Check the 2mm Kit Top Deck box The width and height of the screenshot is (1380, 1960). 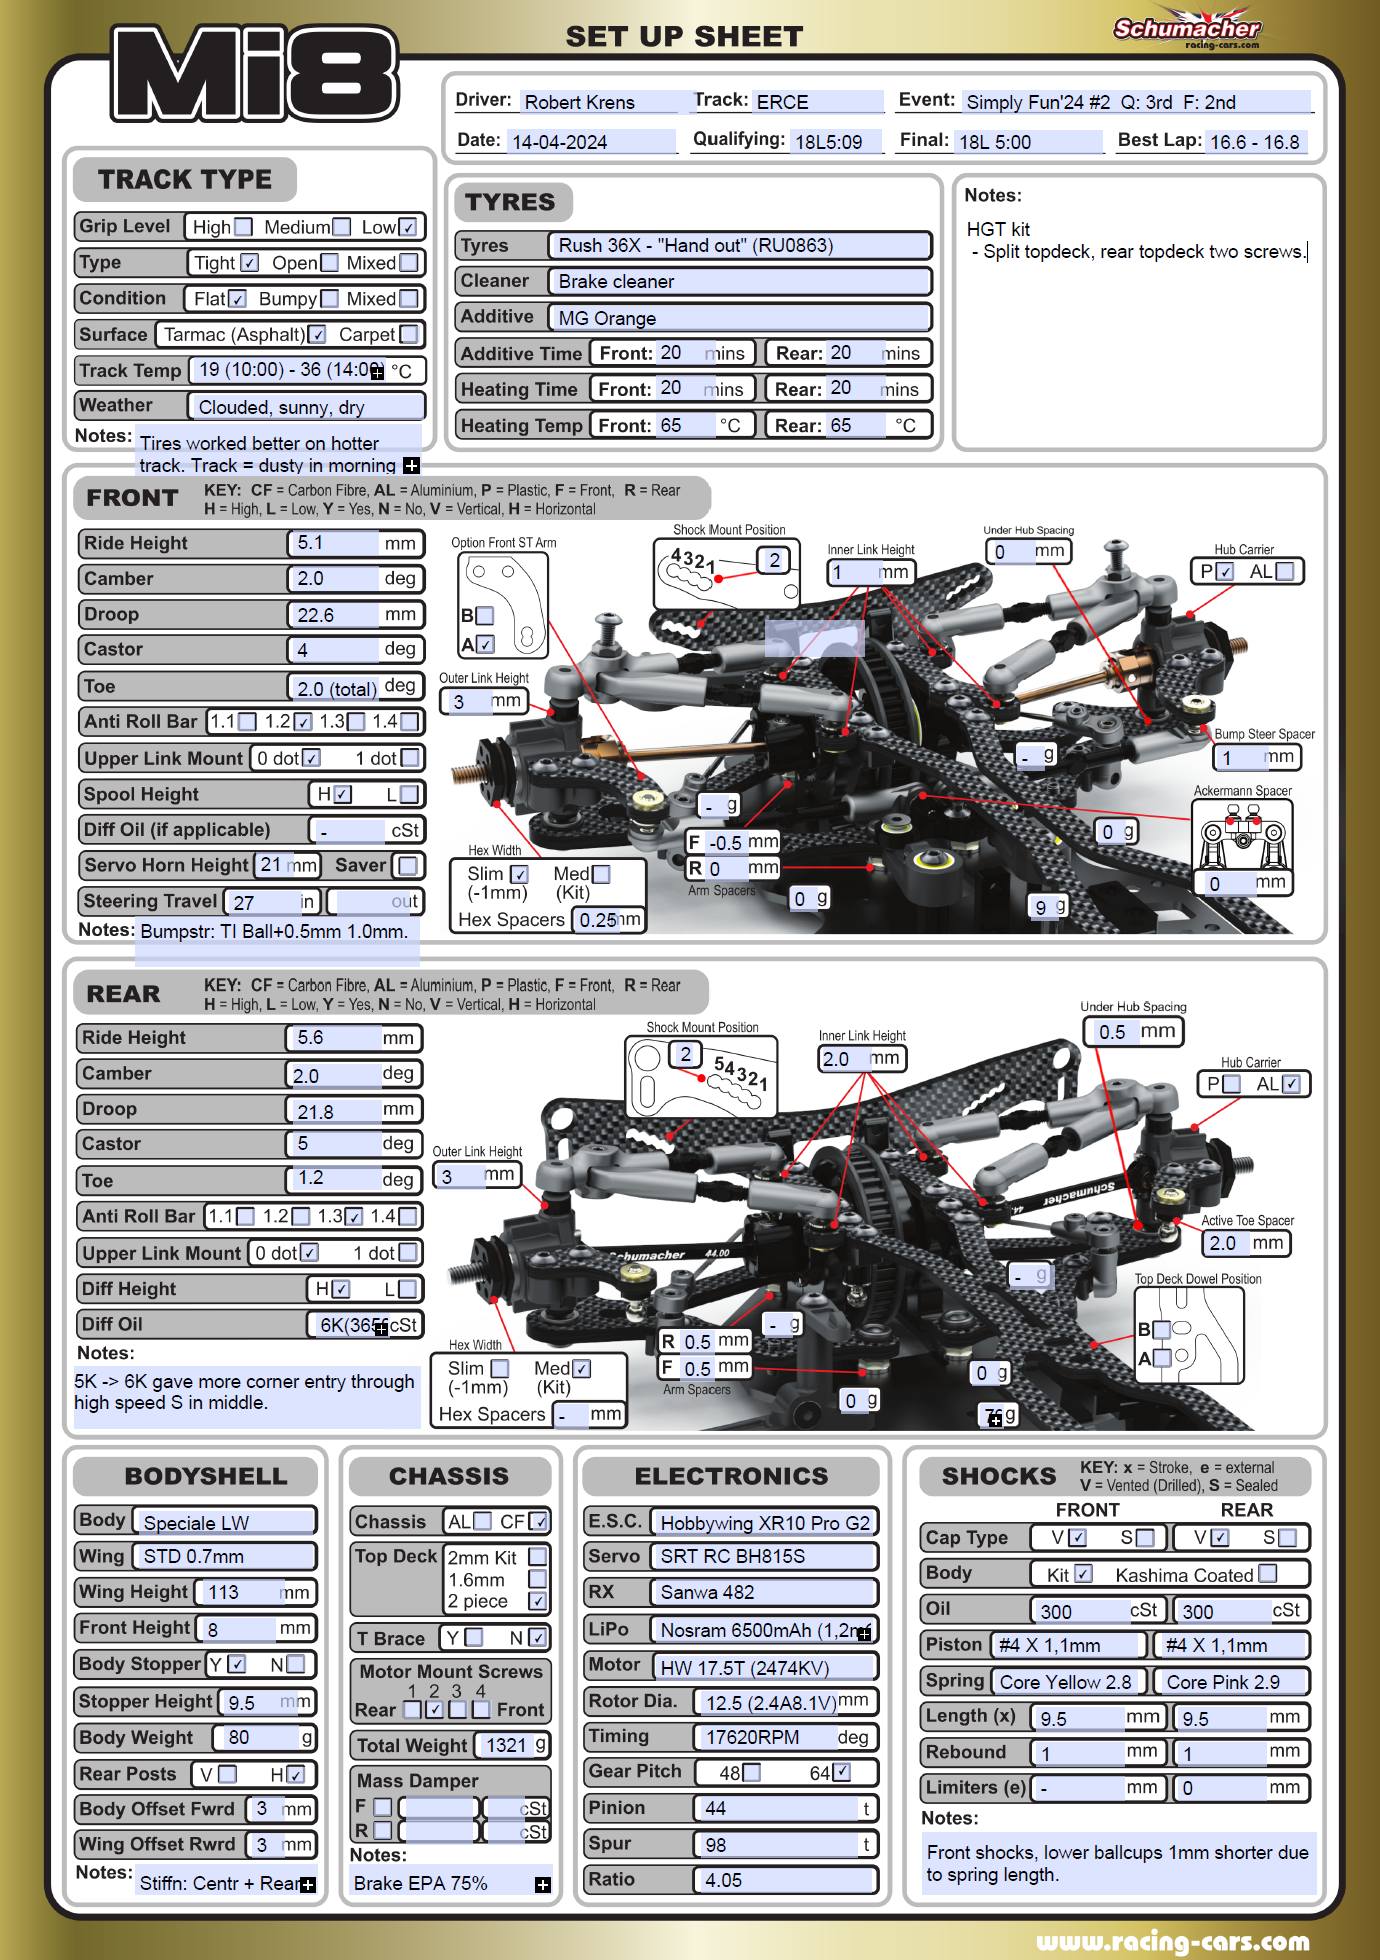[537, 1557]
